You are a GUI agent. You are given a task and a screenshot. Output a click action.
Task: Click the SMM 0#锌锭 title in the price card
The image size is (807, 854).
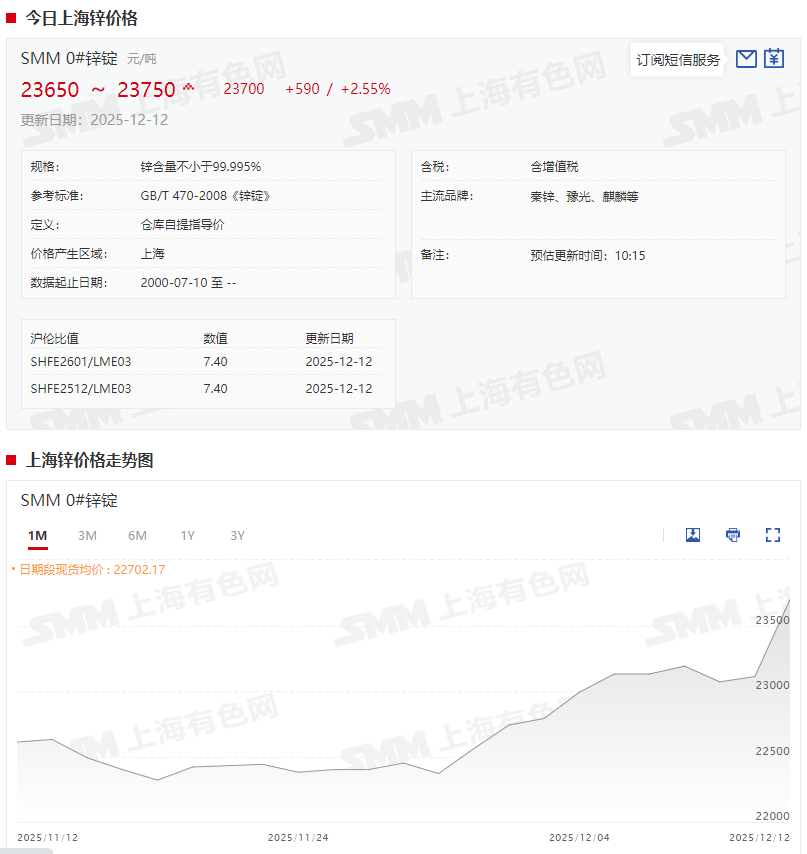tap(69, 58)
